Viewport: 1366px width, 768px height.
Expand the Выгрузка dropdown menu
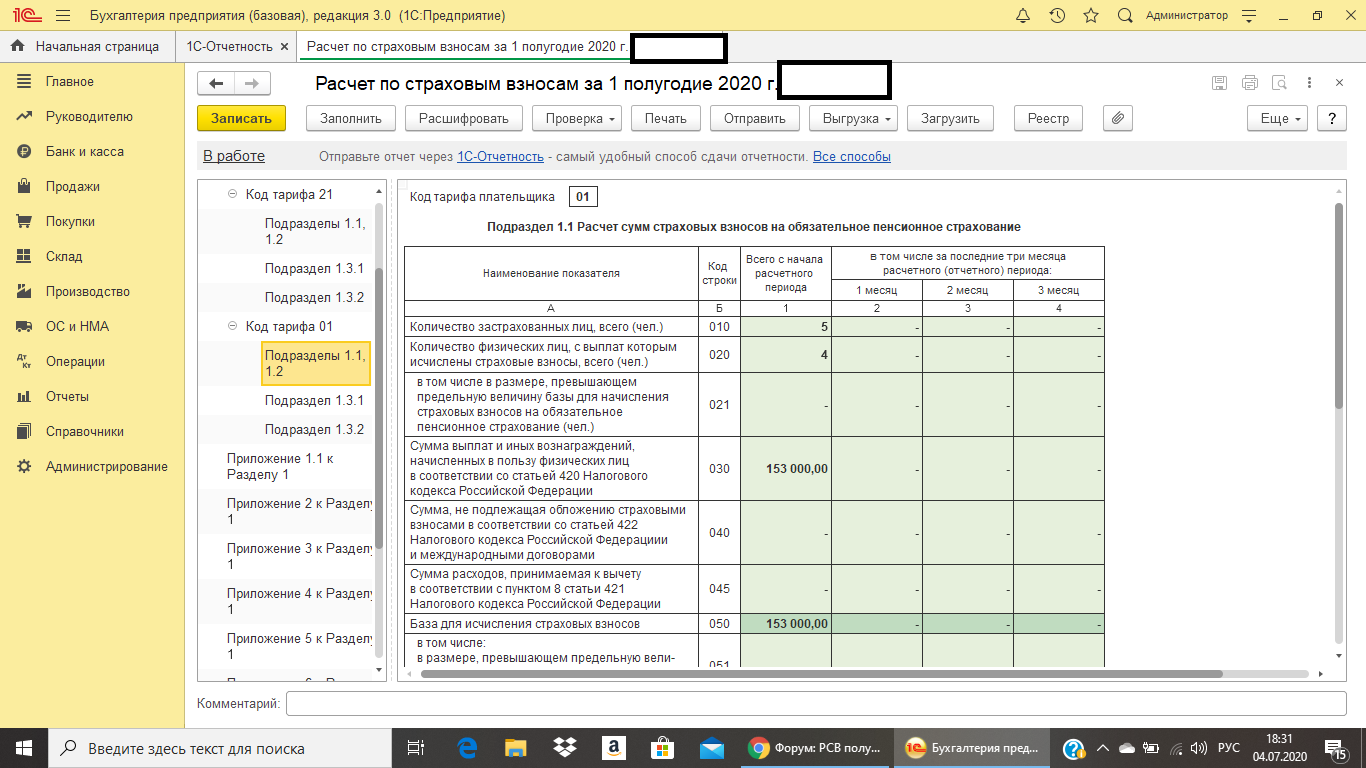point(852,118)
